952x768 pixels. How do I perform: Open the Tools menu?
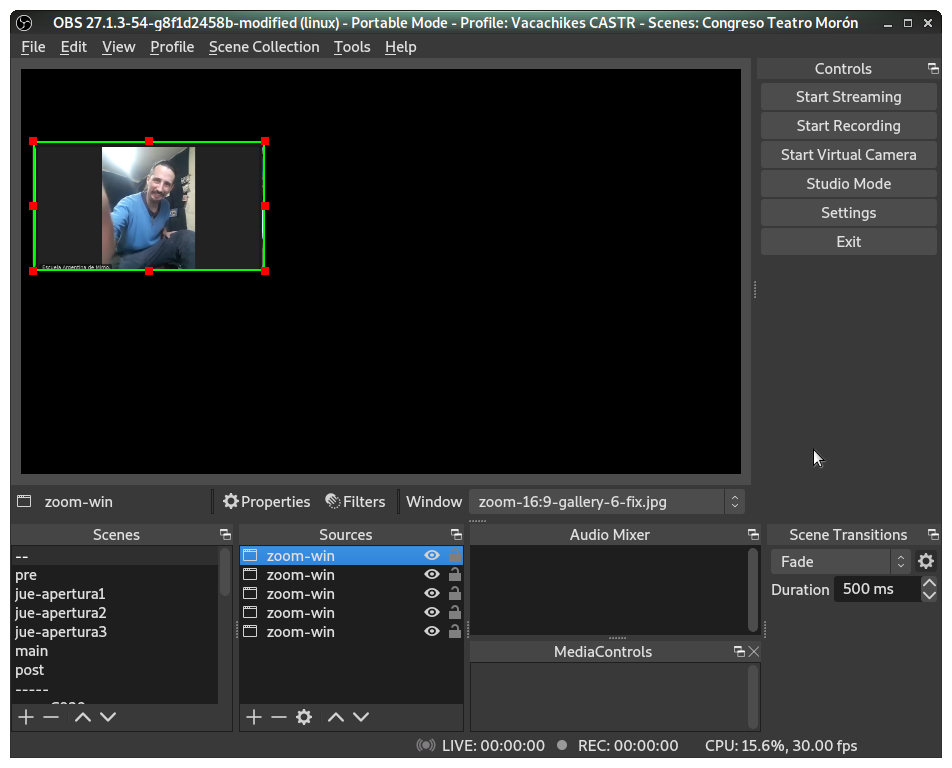pyautogui.click(x=351, y=47)
